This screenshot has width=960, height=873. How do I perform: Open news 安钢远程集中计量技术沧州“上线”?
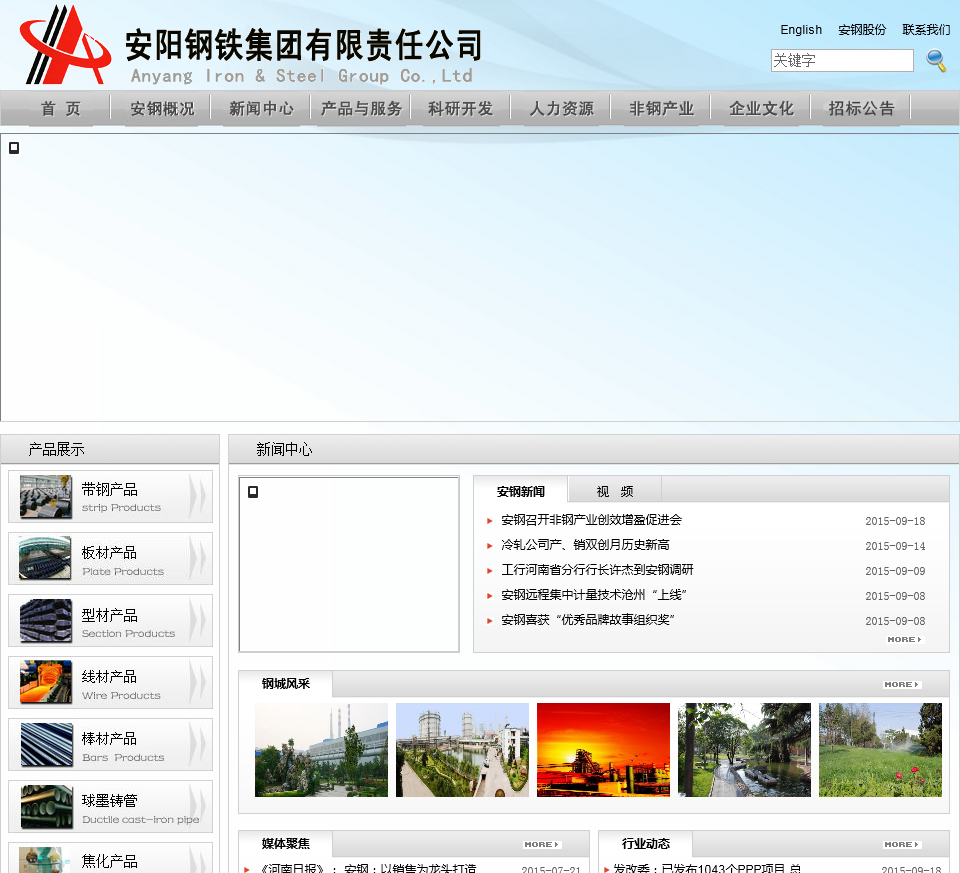[x=594, y=595]
